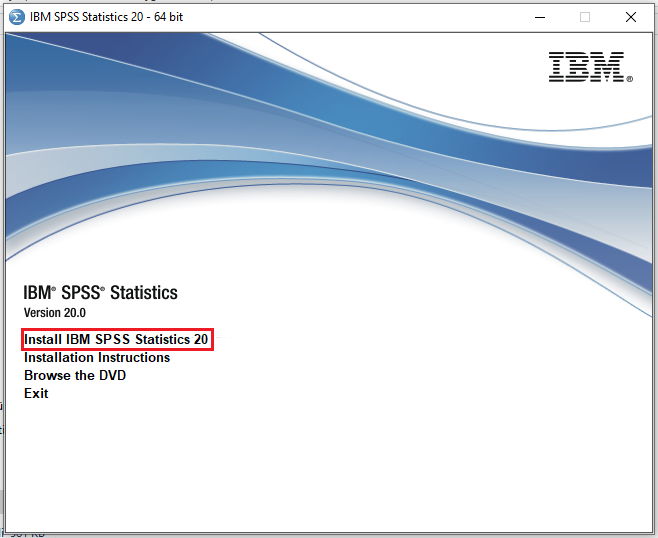658x538 pixels.
Task: Click the IBM SPSS Statistics heading
Action: point(100,293)
